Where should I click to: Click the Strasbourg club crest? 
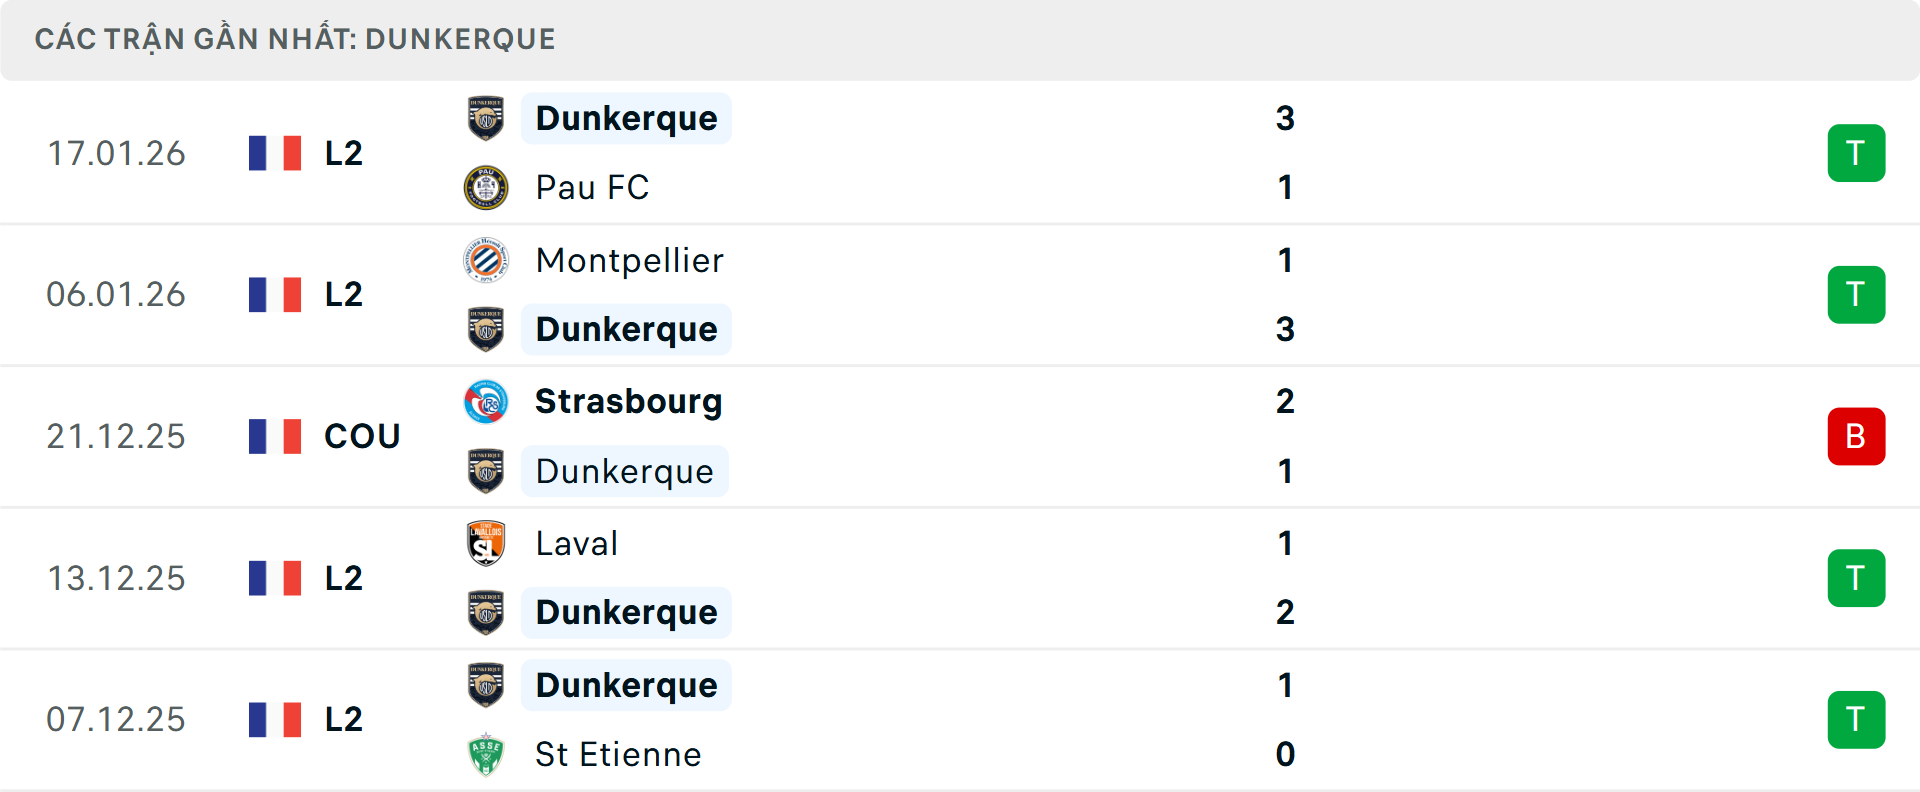point(486,402)
